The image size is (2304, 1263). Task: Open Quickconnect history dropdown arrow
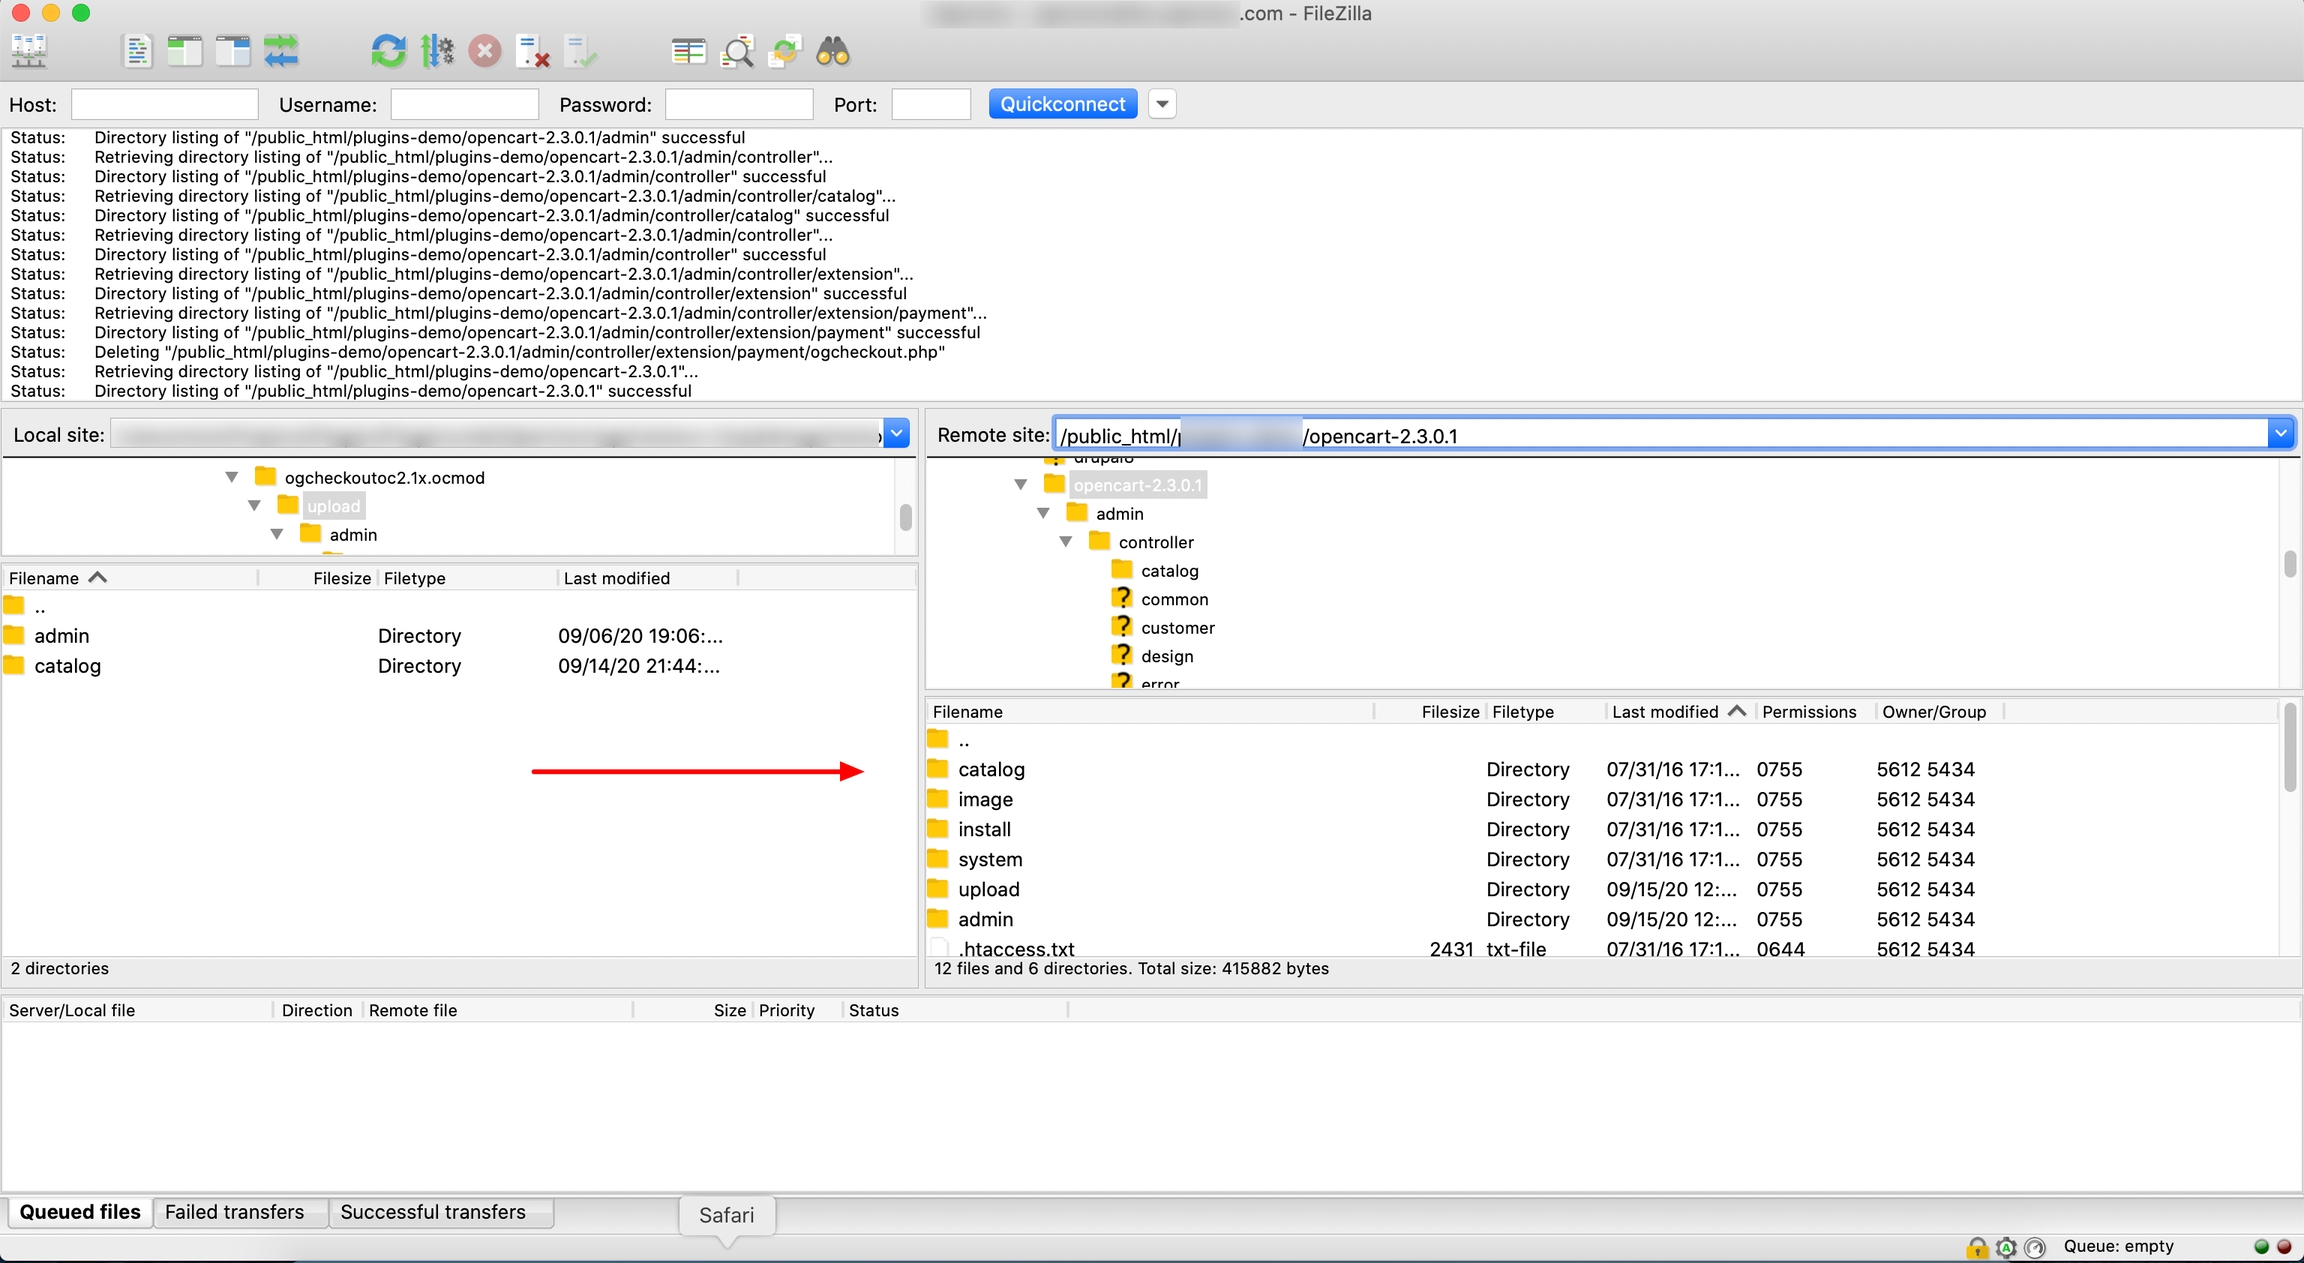click(x=1162, y=104)
